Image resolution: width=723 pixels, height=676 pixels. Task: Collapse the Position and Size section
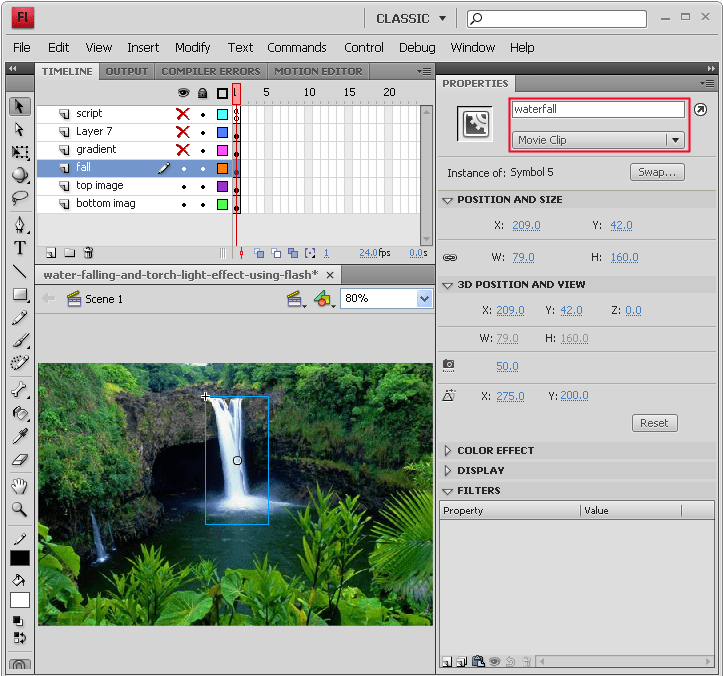447,200
